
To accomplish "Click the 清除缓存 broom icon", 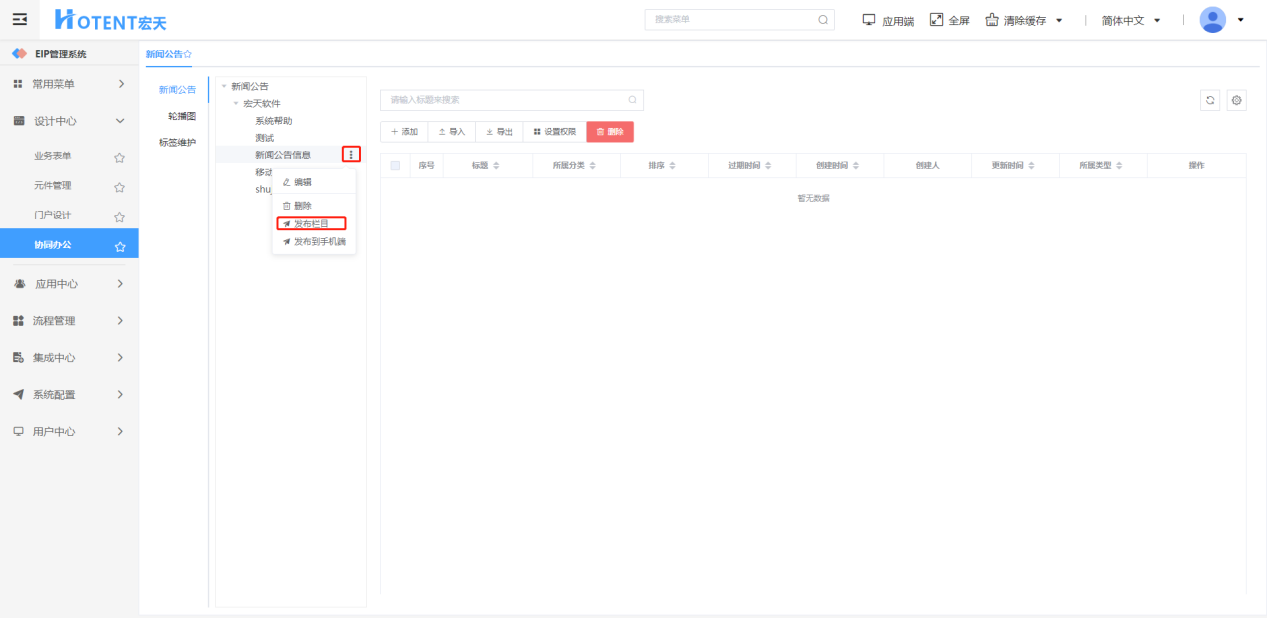I will pos(992,19).
